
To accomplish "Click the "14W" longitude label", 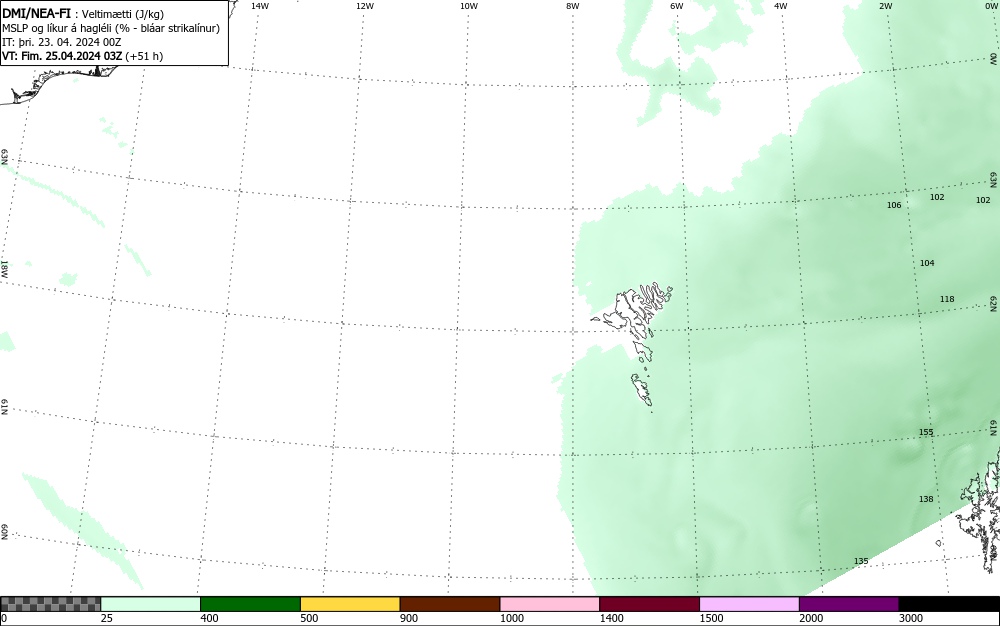I will tap(260, 6).
